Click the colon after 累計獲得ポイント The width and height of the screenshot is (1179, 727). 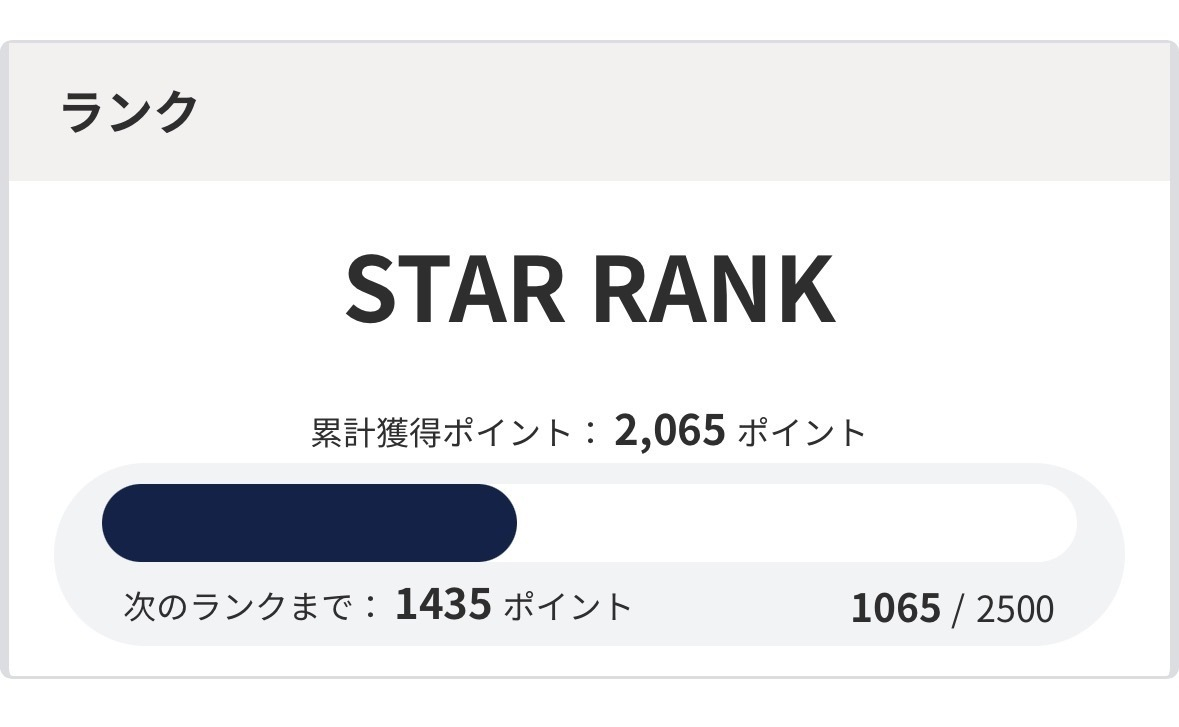click(591, 434)
